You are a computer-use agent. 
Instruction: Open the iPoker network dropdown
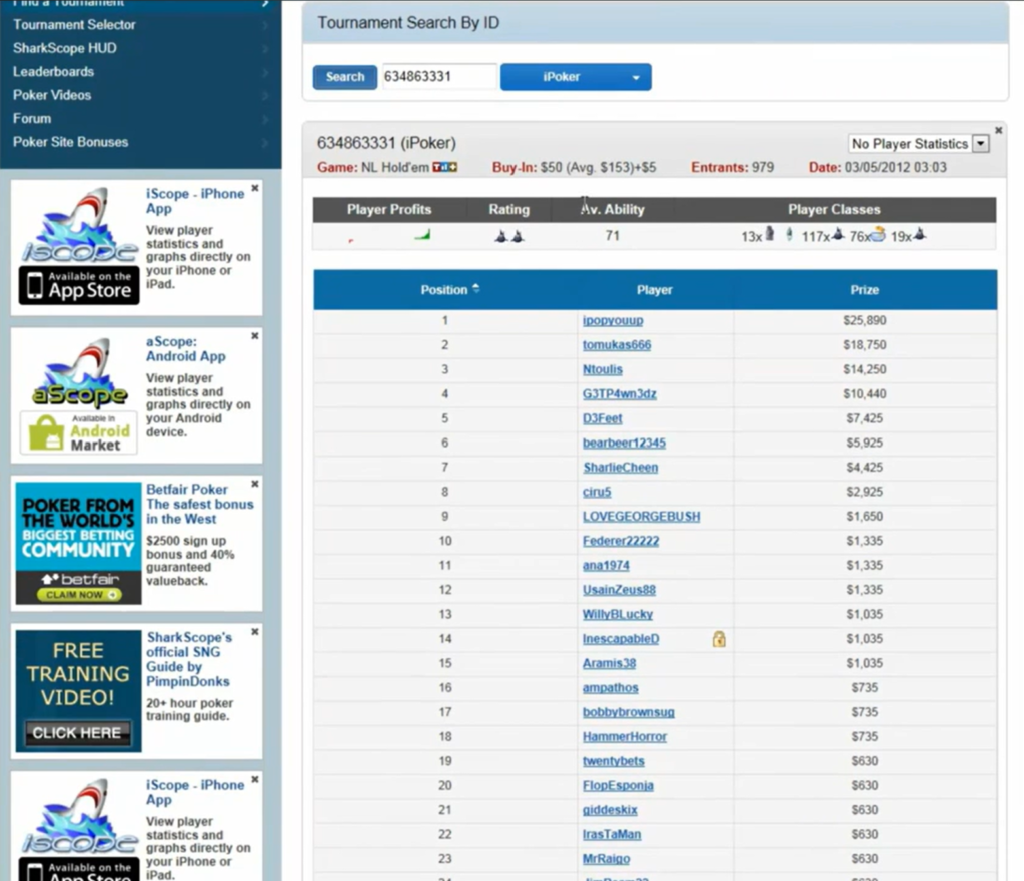coord(575,77)
